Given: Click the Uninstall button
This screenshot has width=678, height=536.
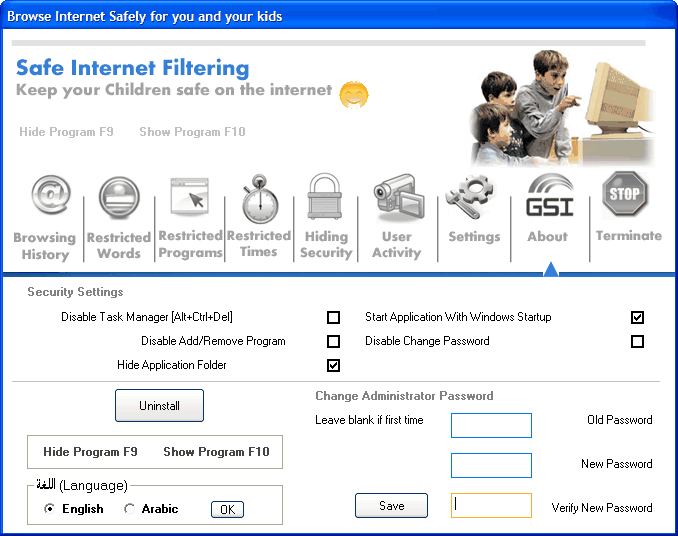Looking at the screenshot, I should click(x=159, y=405).
